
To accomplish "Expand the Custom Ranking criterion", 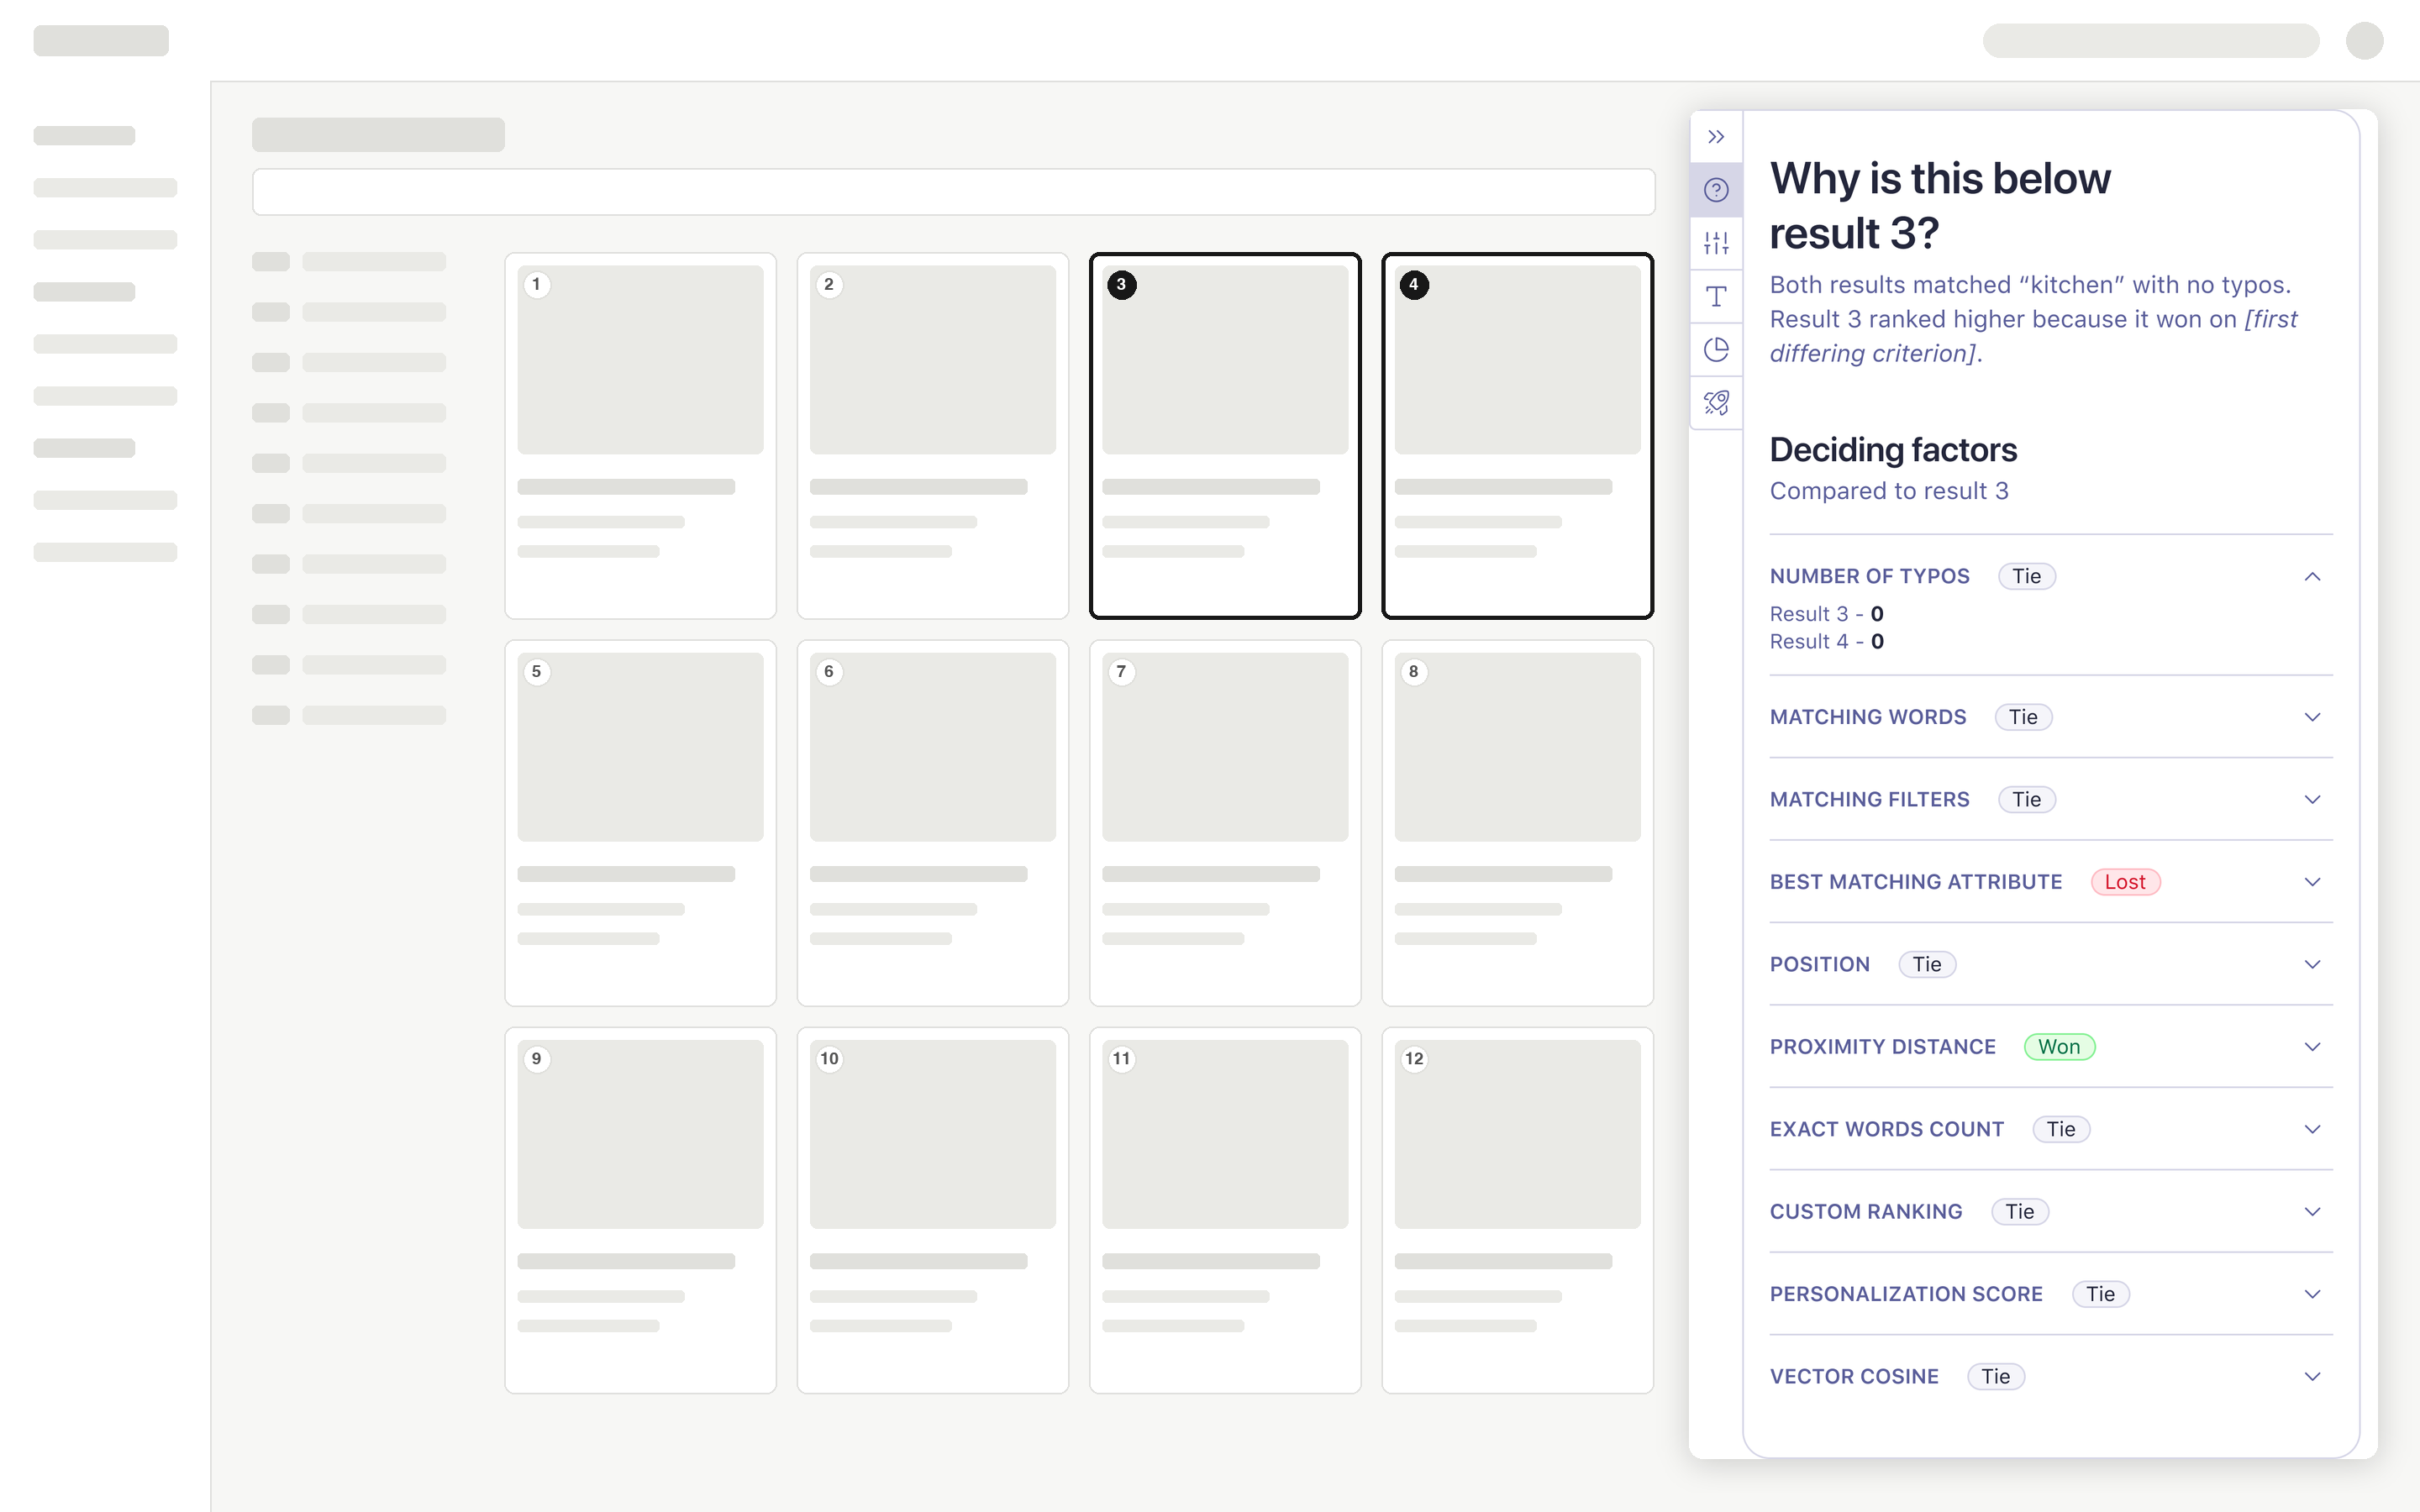I will [2312, 1211].
